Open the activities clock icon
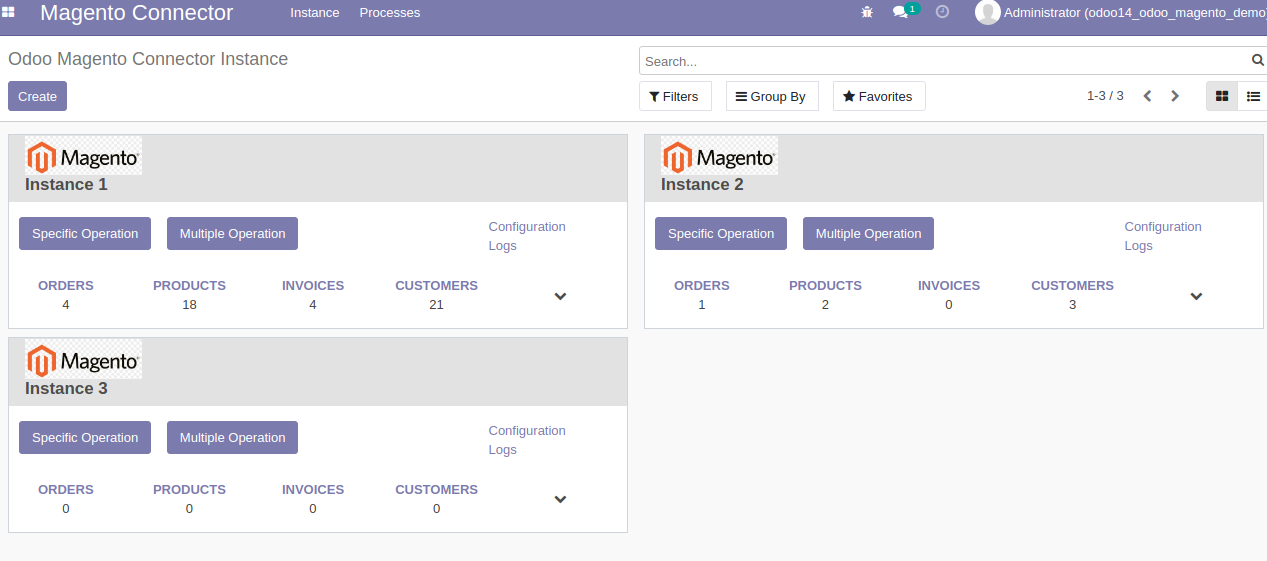The height and width of the screenshot is (561, 1267). [x=942, y=12]
